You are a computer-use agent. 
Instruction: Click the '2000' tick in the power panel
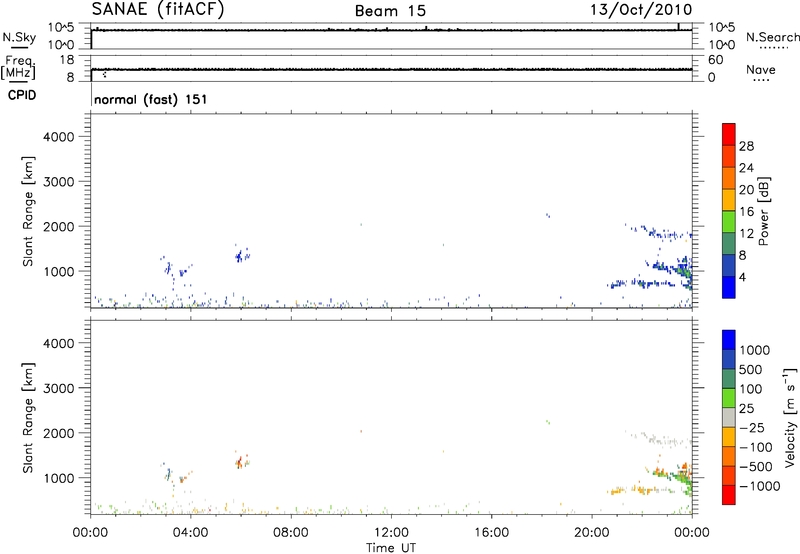pyautogui.click(x=58, y=226)
